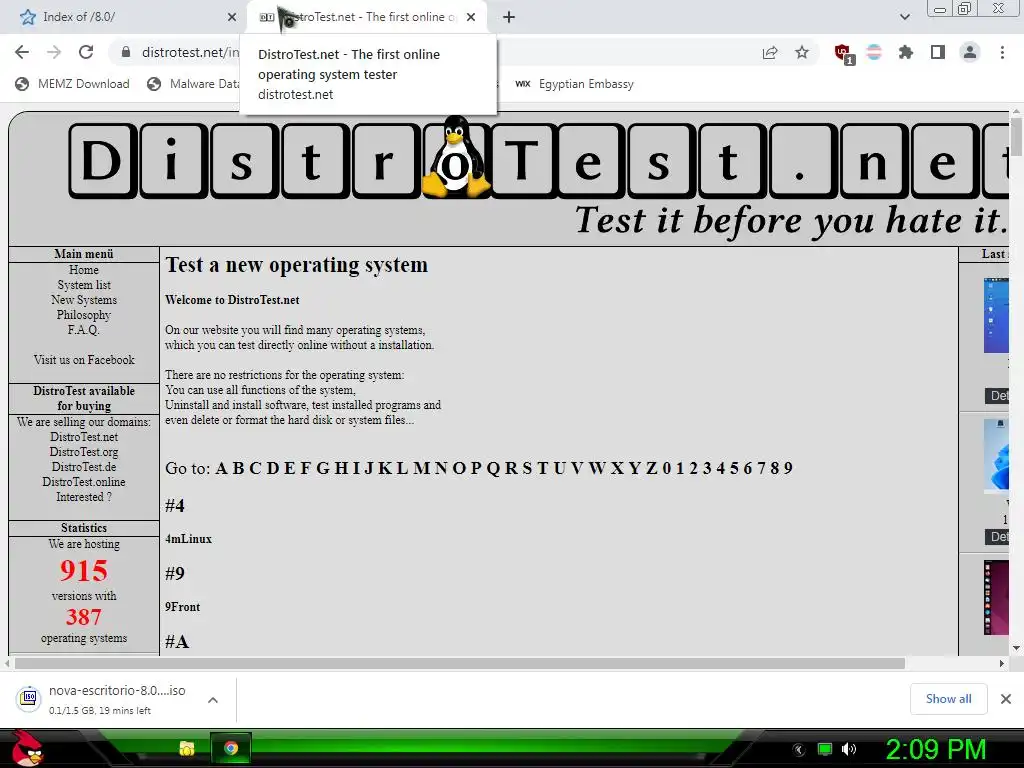The image size is (1024, 768).
Task: Click the striped flag extension icon
Action: click(874, 52)
